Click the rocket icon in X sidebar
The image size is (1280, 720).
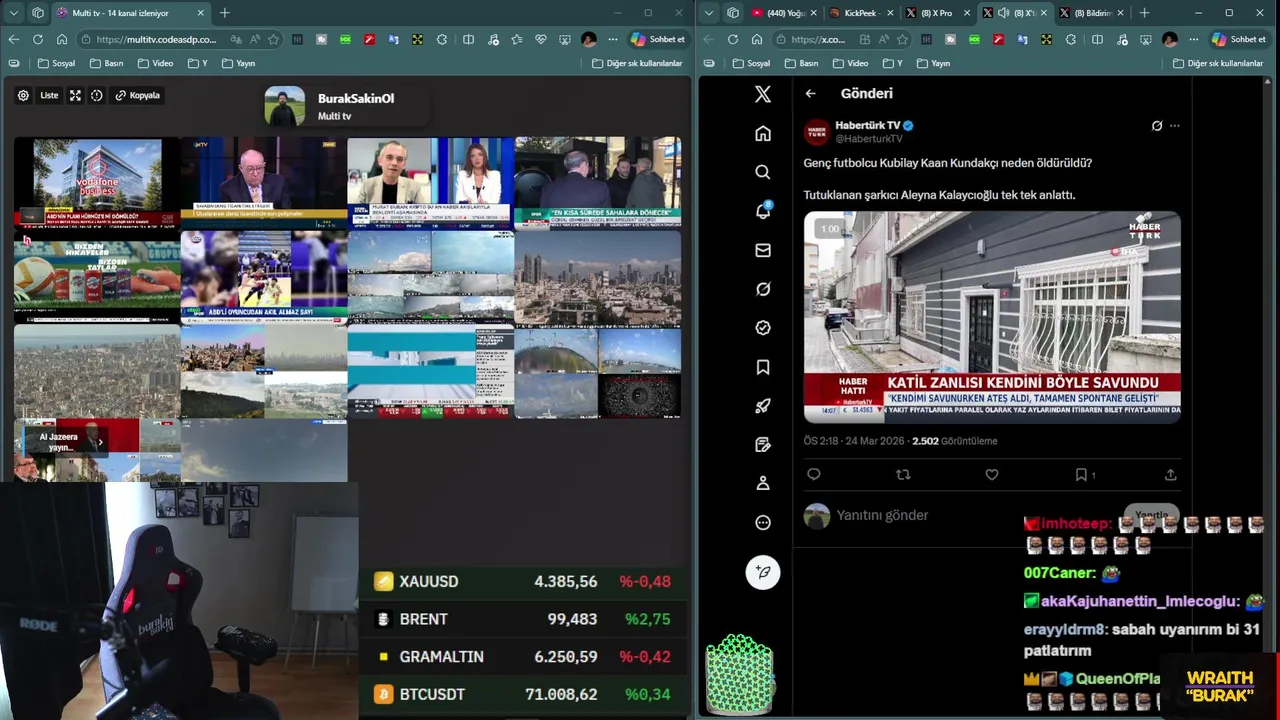pyautogui.click(x=763, y=406)
